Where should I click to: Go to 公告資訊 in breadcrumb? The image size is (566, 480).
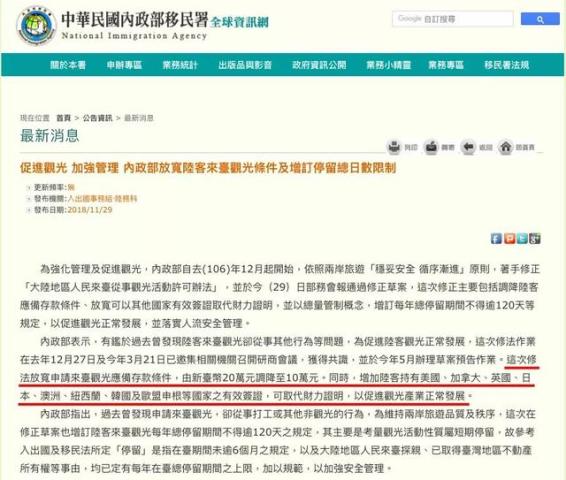tap(97, 118)
